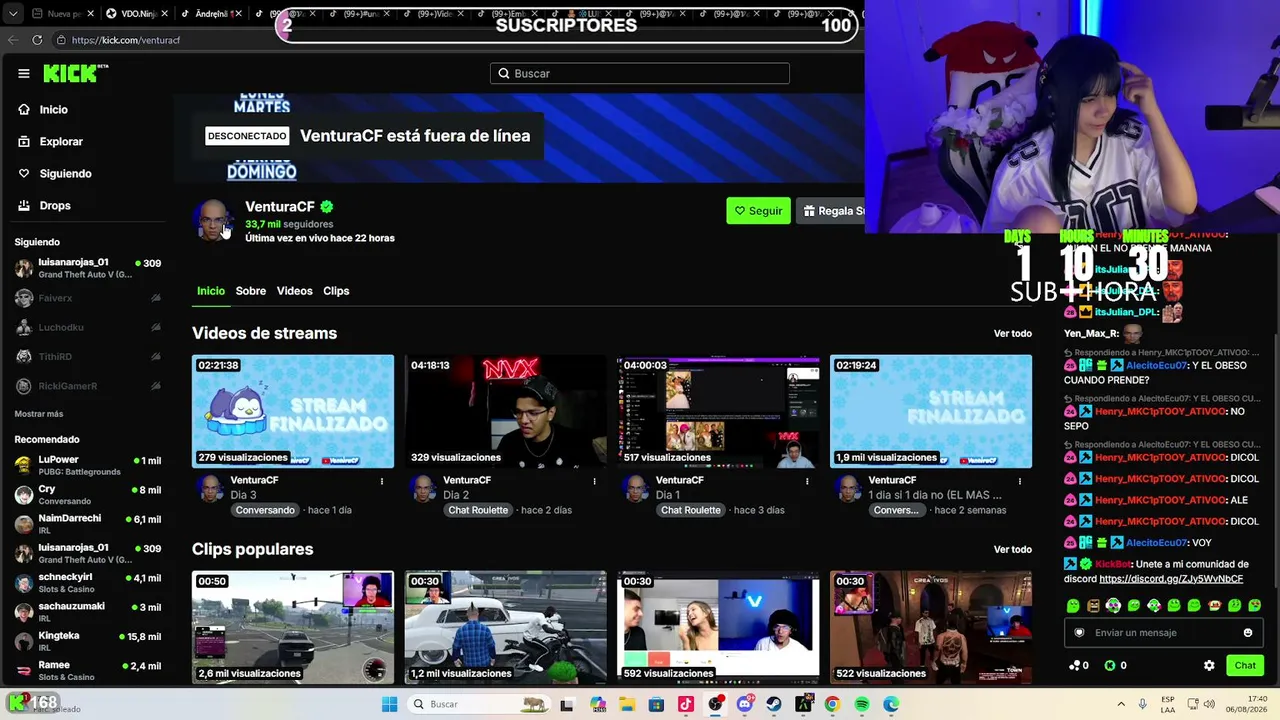Click the Chat Roulette tag under Dia 1
Image resolution: width=1280 pixels, height=720 pixels.
(x=691, y=510)
